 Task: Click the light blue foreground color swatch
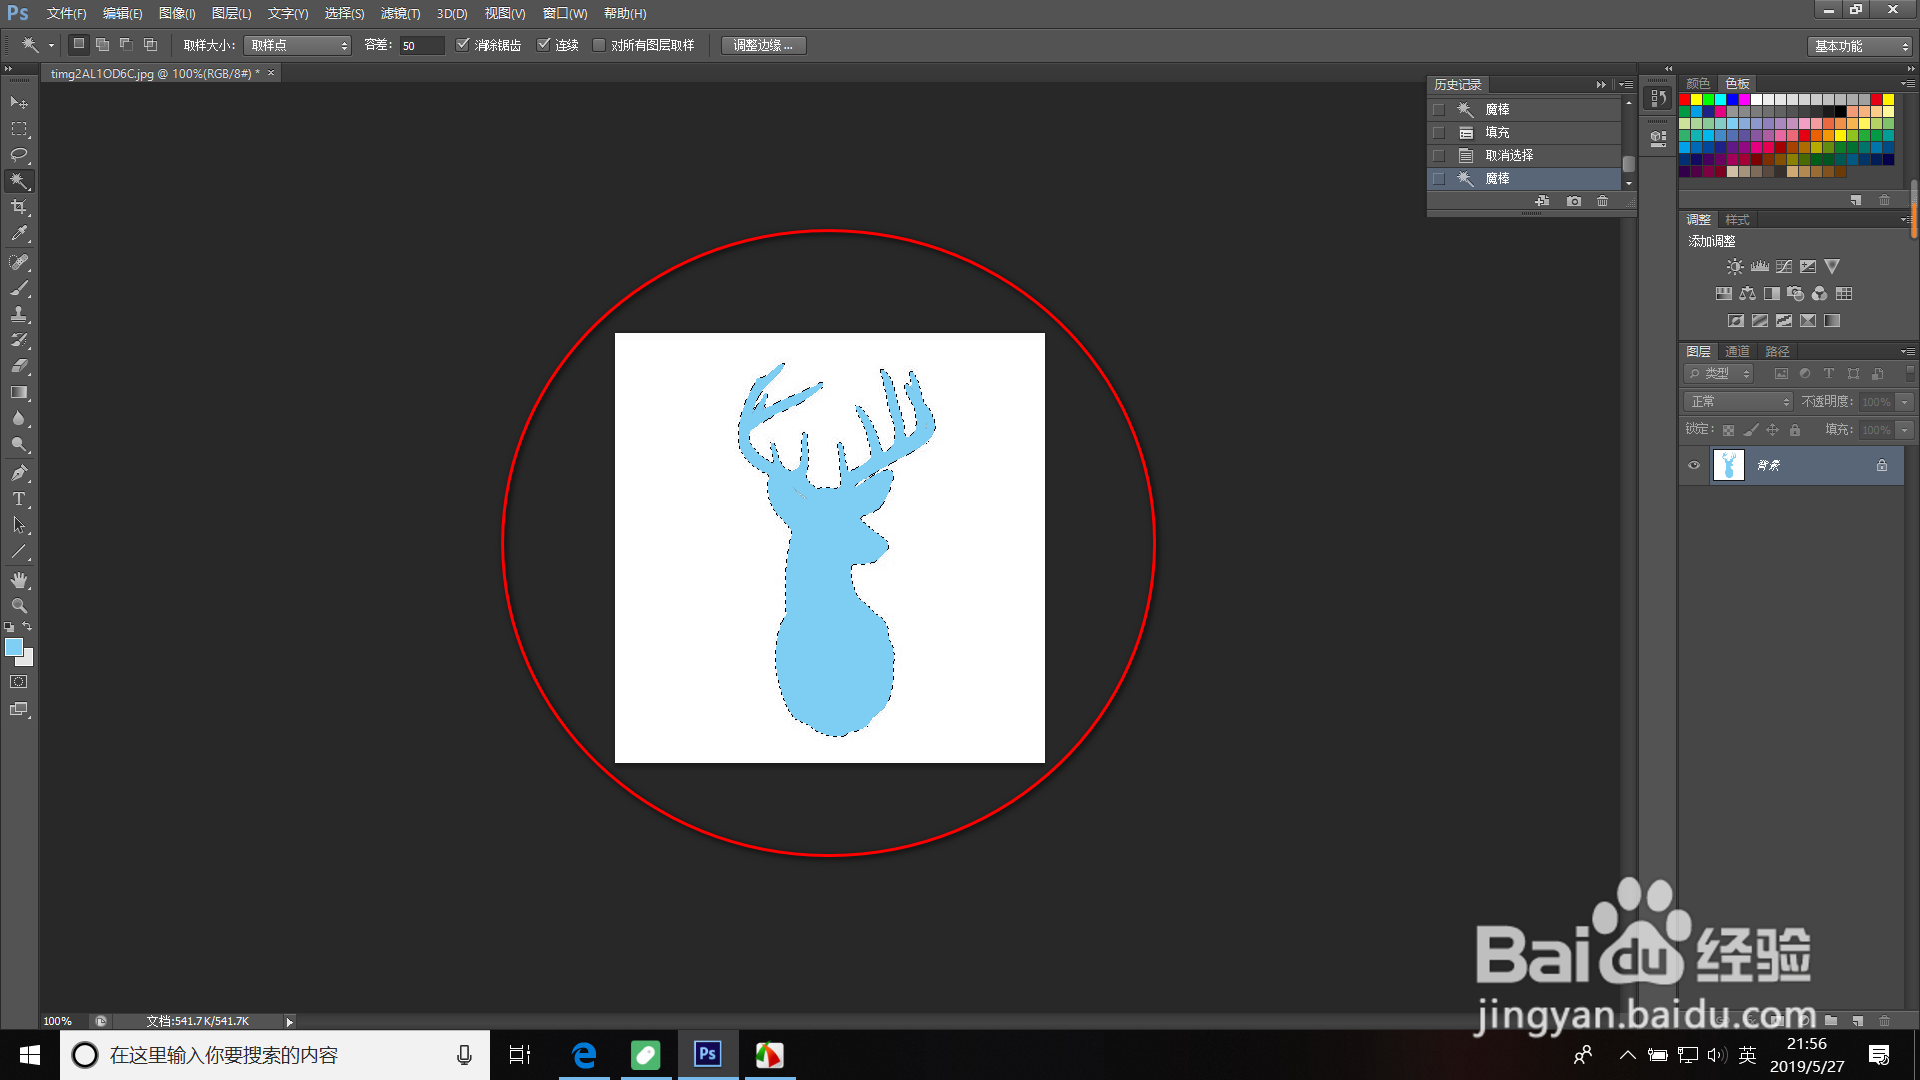(x=14, y=648)
